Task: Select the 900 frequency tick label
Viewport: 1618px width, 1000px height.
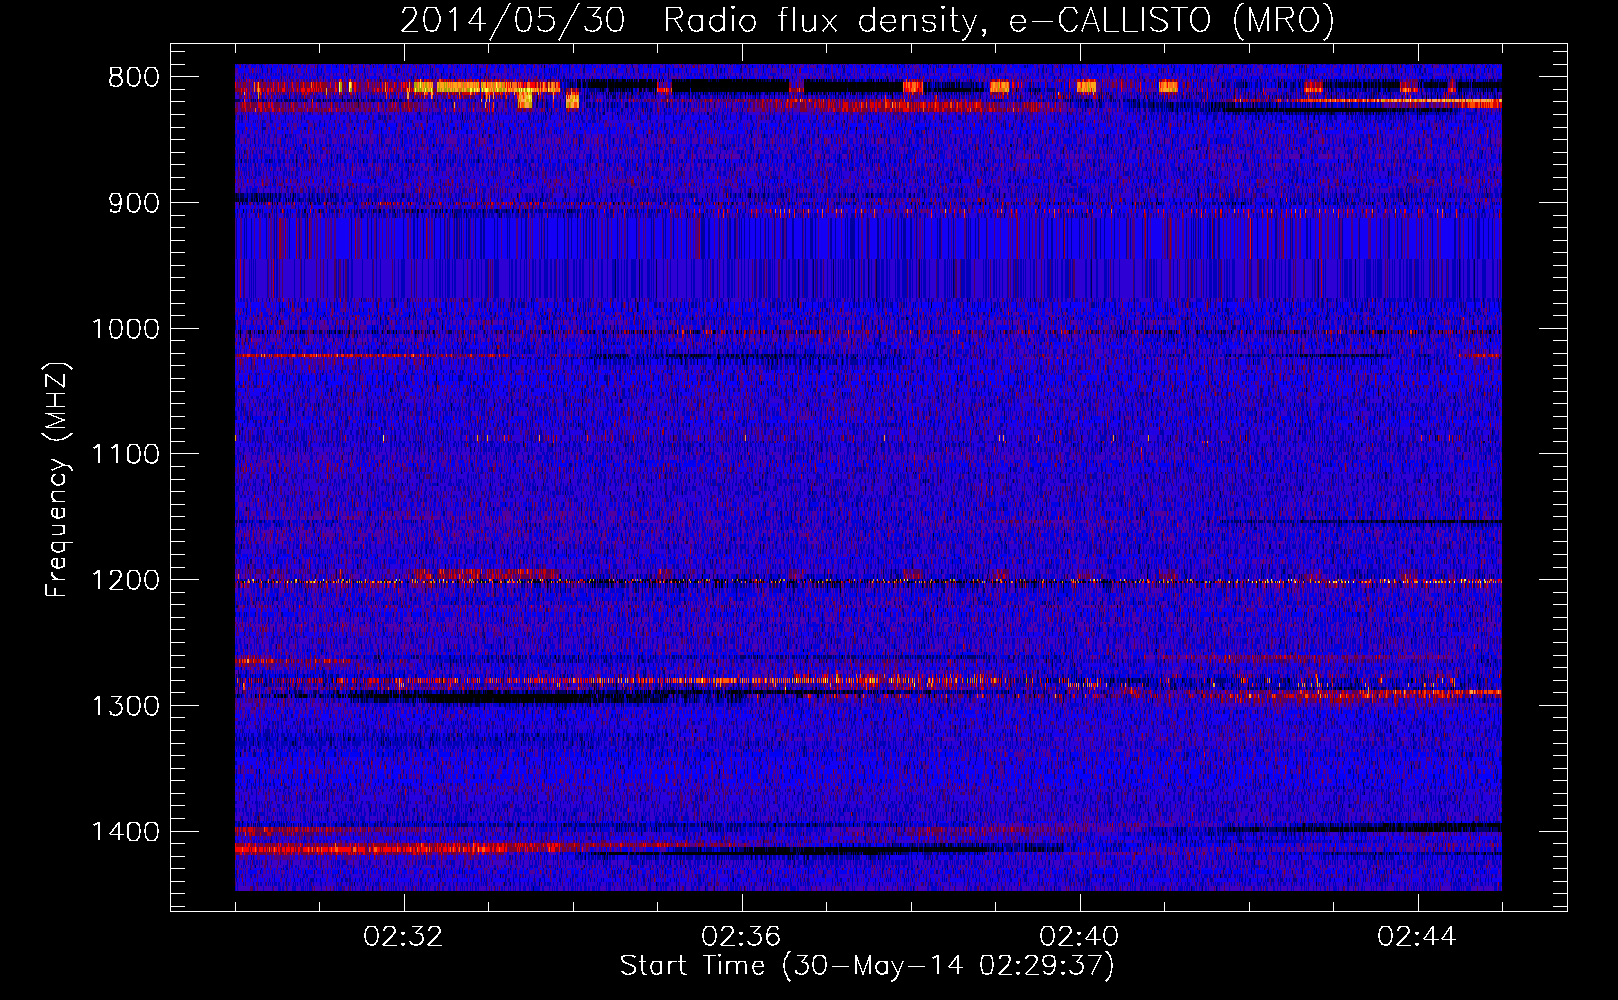Action: 133,203
